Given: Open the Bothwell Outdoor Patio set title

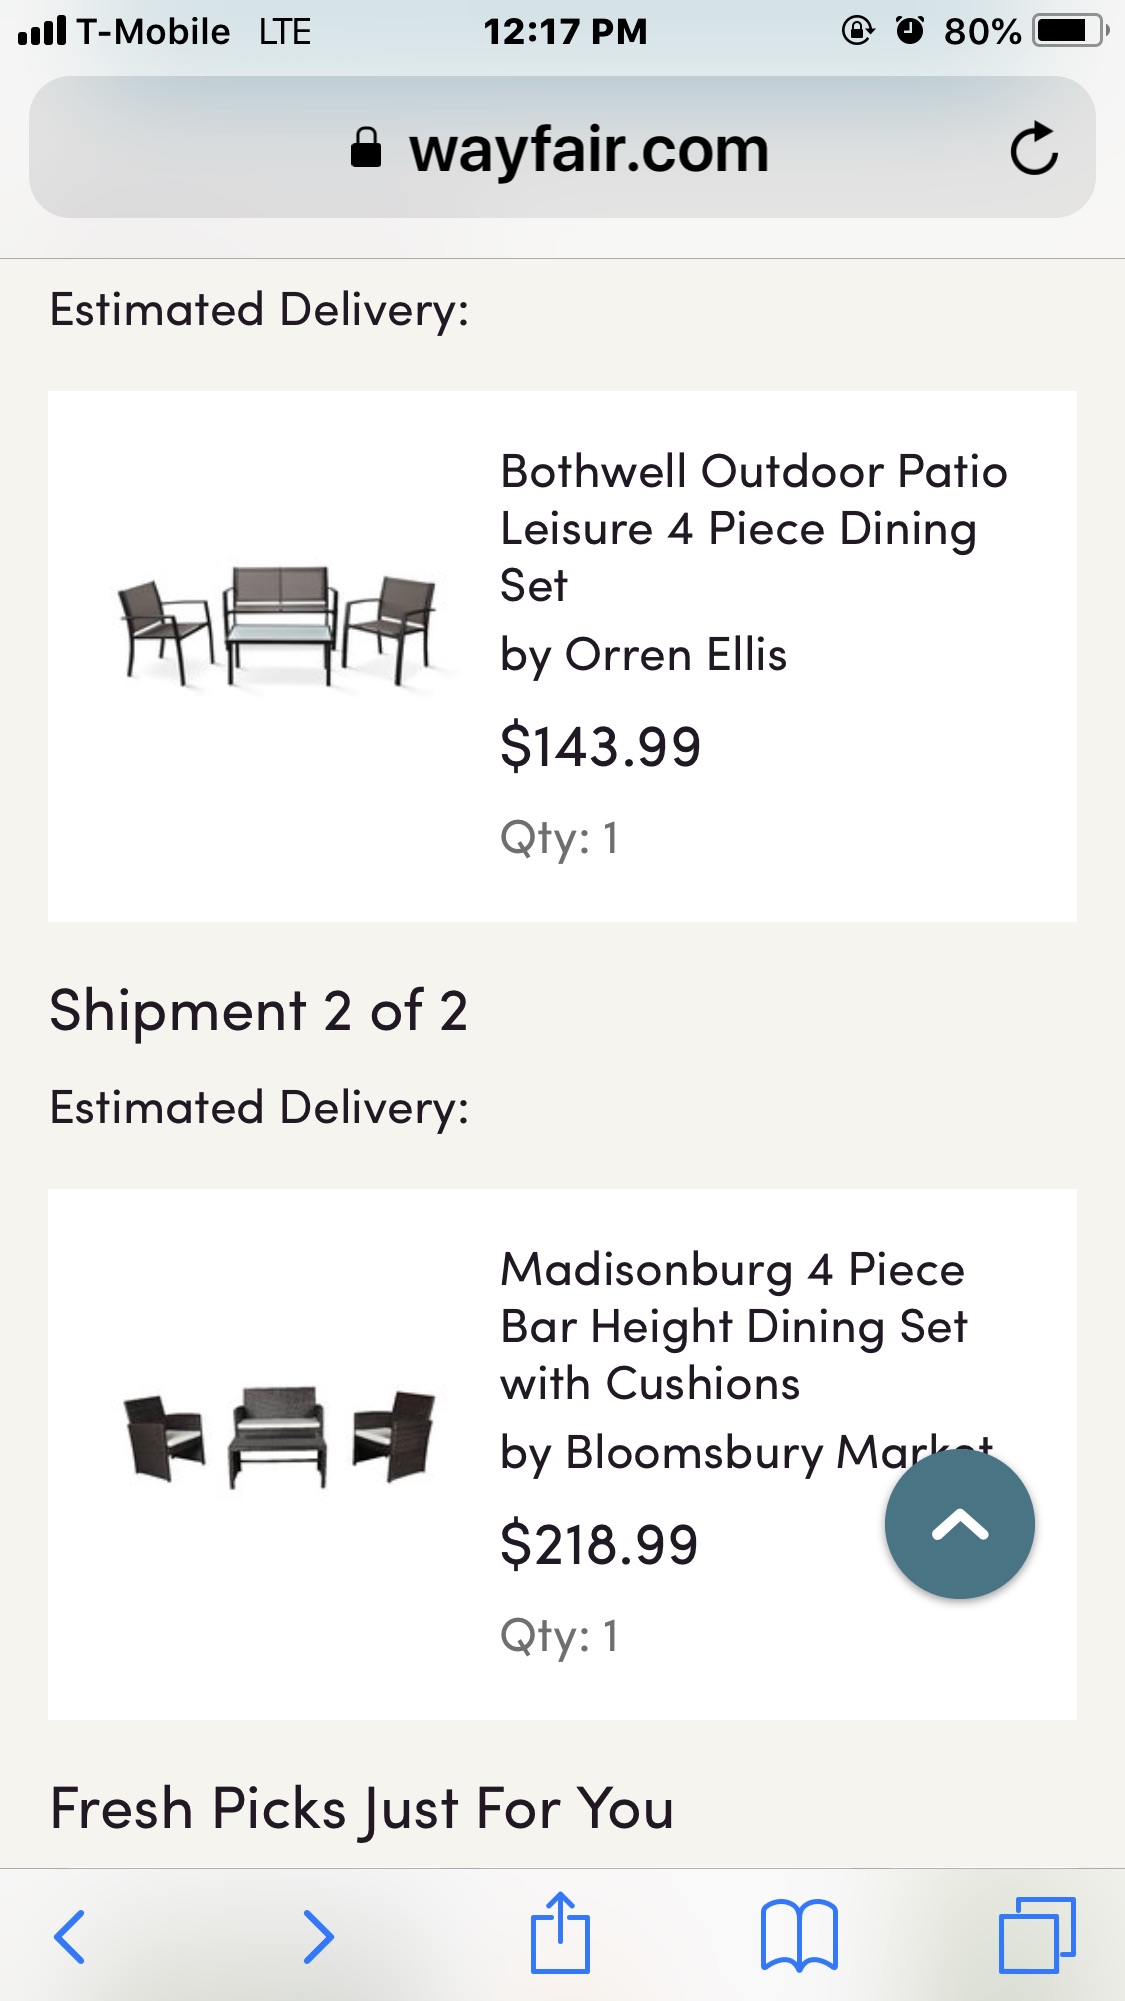Looking at the screenshot, I should point(753,527).
